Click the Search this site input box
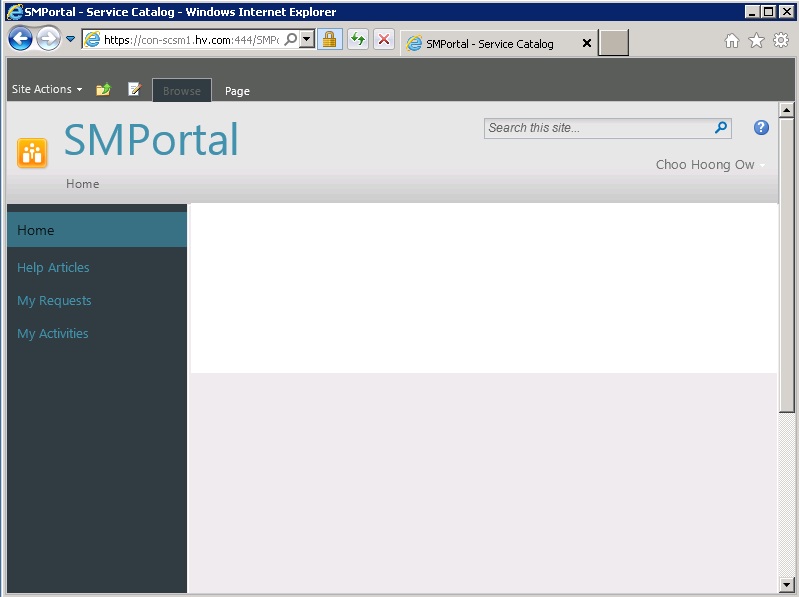Viewport: 799px width, 597px height. 599,128
